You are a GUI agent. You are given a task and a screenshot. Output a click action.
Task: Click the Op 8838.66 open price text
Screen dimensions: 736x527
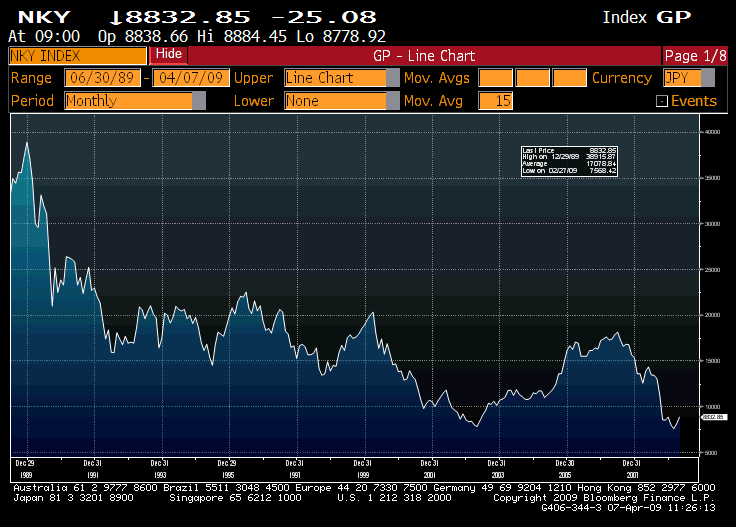point(143,36)
